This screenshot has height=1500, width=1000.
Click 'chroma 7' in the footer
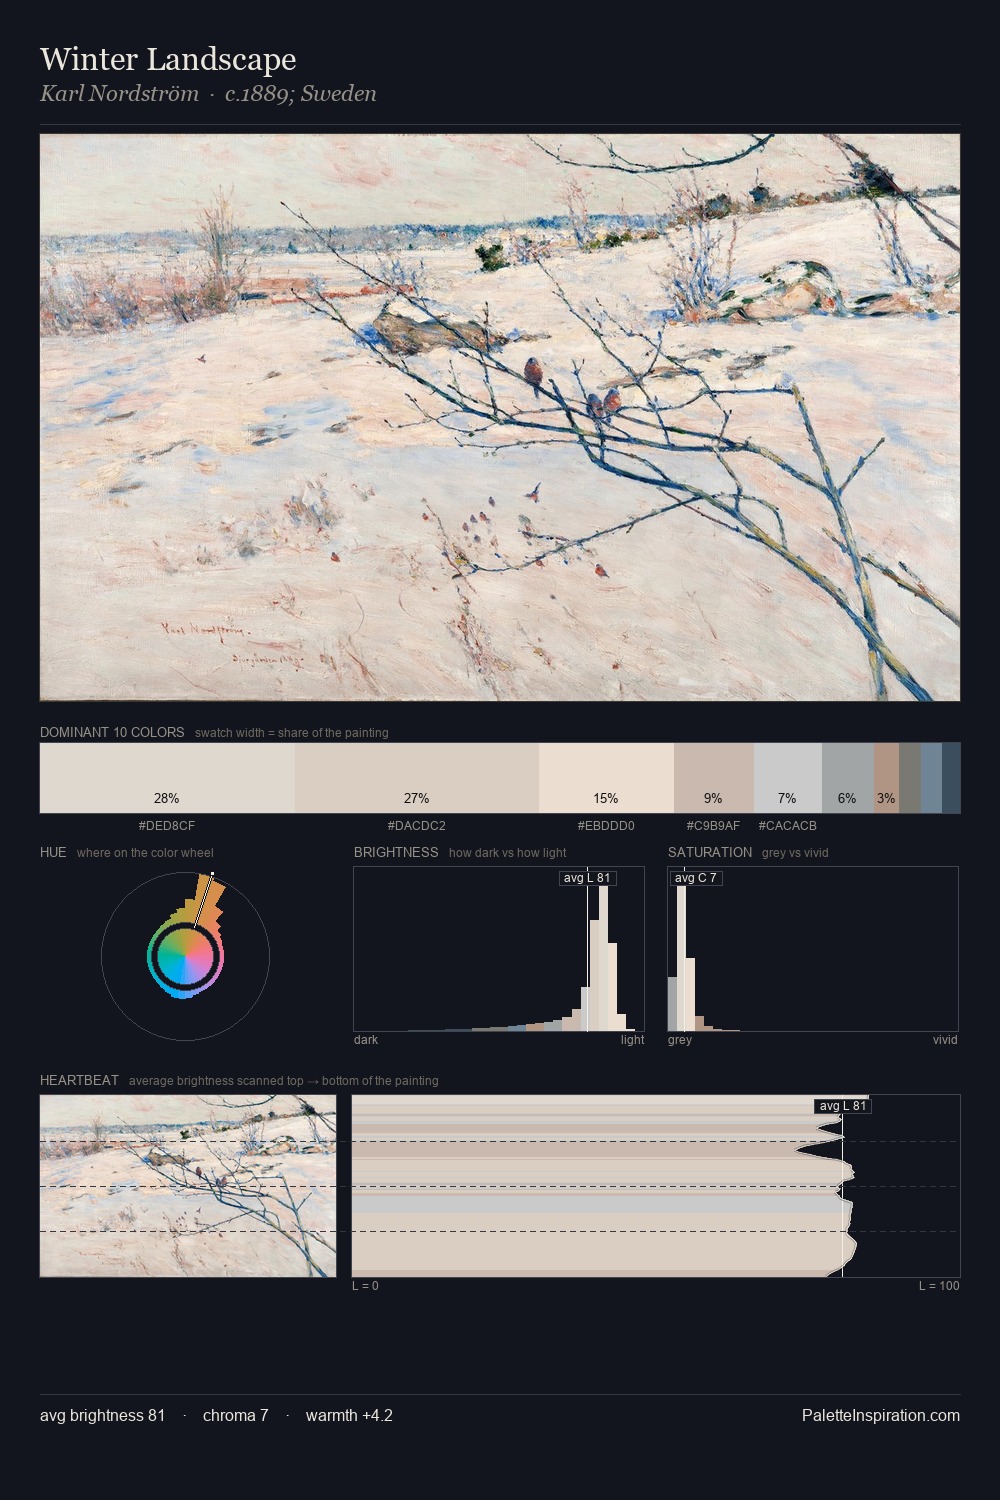[x=236, y=1415]
